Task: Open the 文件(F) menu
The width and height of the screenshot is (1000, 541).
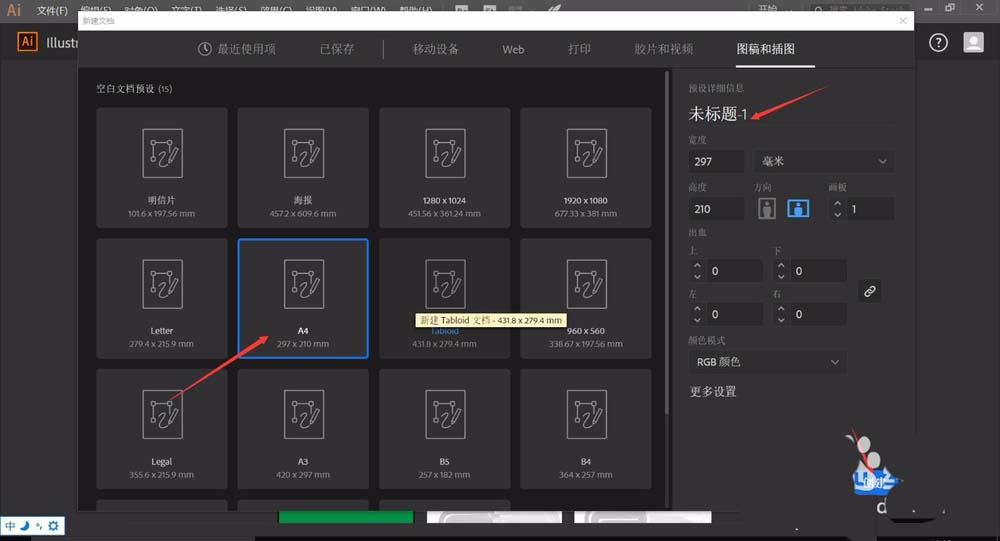Action: (52, 10)
